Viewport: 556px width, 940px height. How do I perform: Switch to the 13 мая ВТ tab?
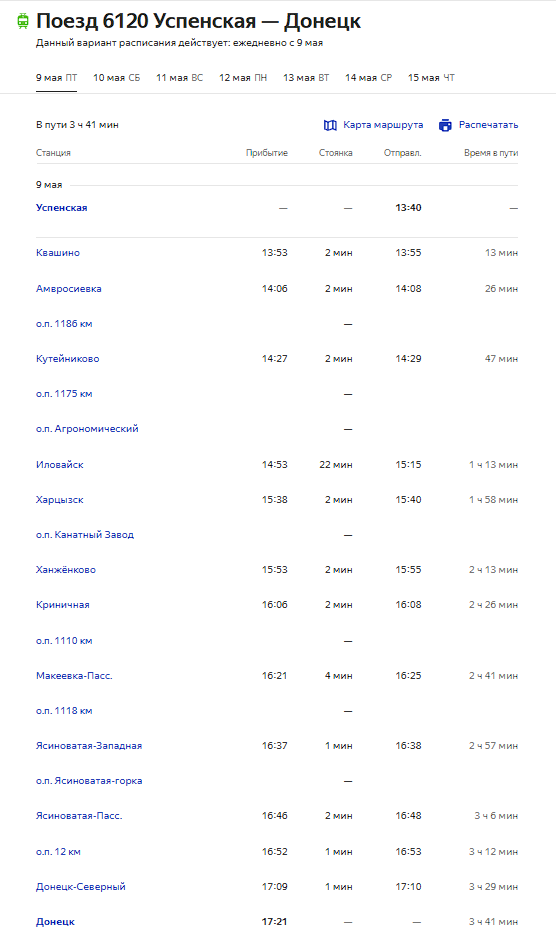pyautogui.click(x=306, y=77)
